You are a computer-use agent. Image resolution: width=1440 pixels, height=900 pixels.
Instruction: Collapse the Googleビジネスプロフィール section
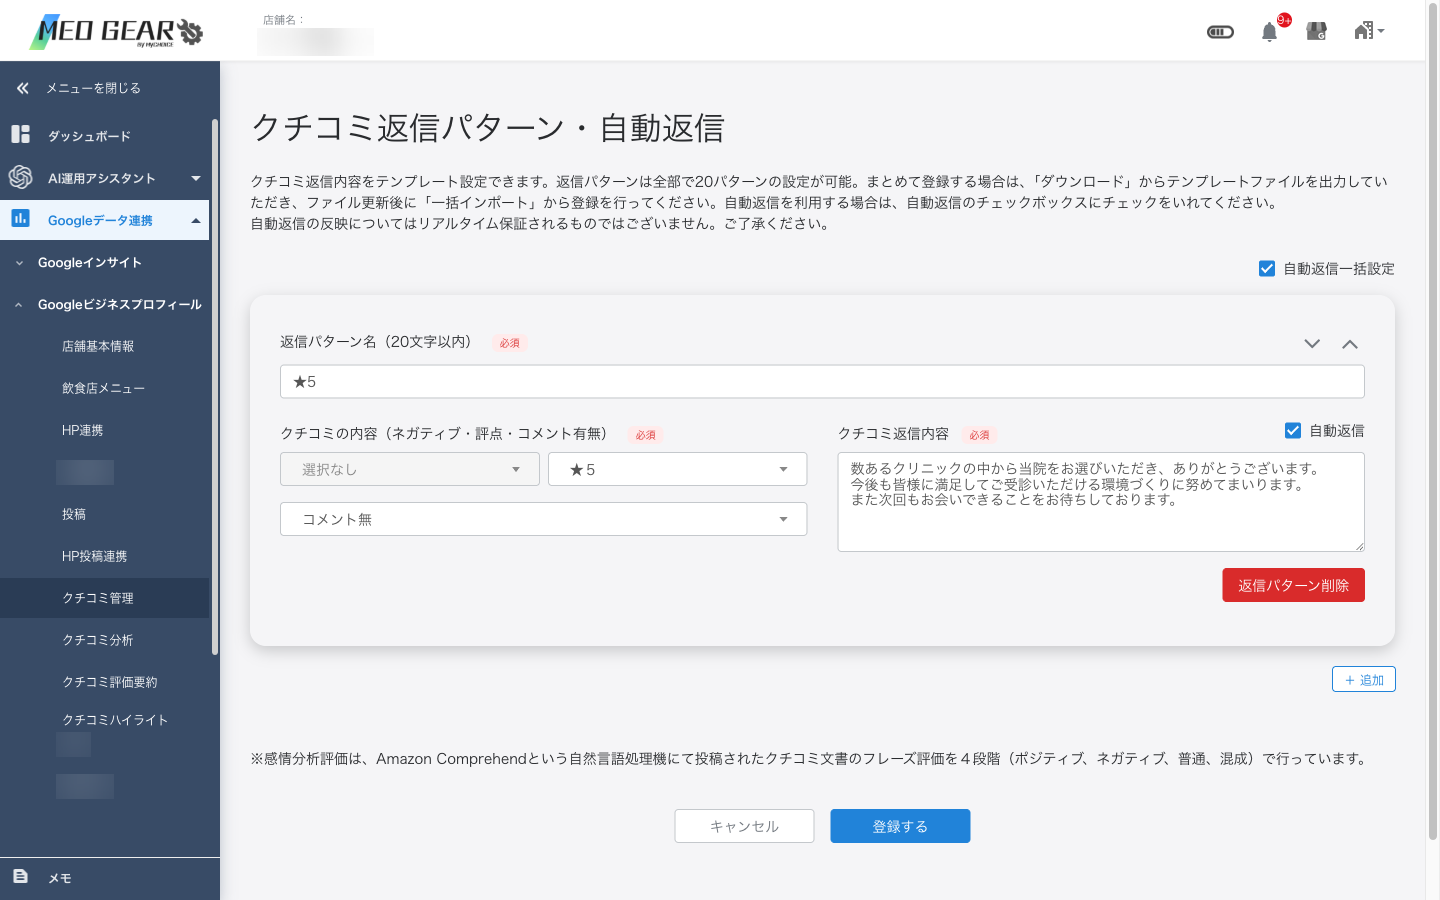108,304
